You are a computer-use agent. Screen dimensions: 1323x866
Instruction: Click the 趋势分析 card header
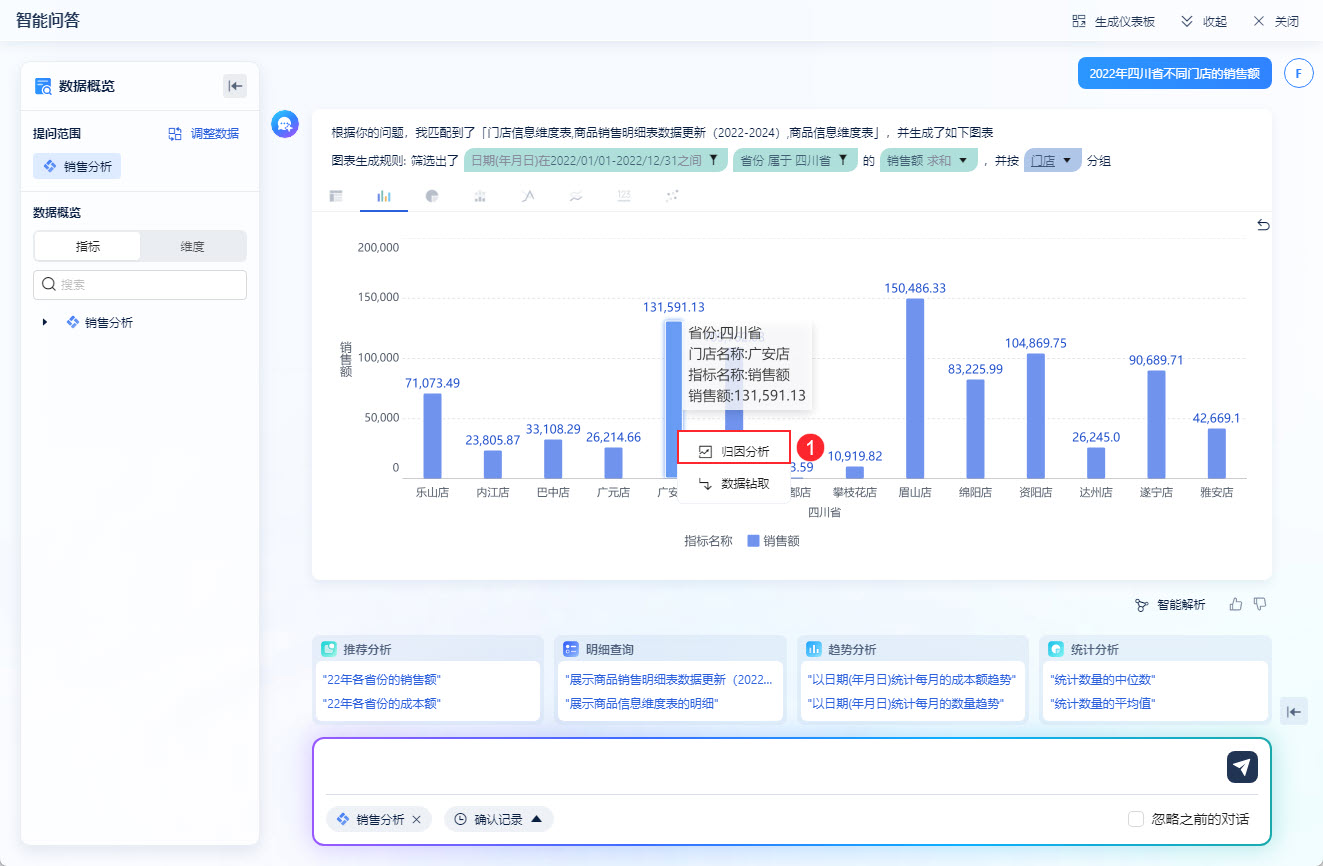tap(912, 649)
